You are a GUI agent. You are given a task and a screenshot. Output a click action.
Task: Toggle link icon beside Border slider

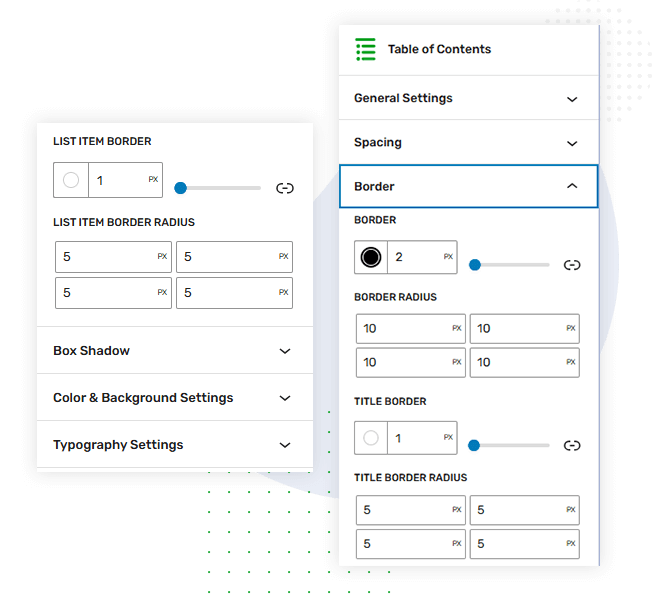point(572,265)
